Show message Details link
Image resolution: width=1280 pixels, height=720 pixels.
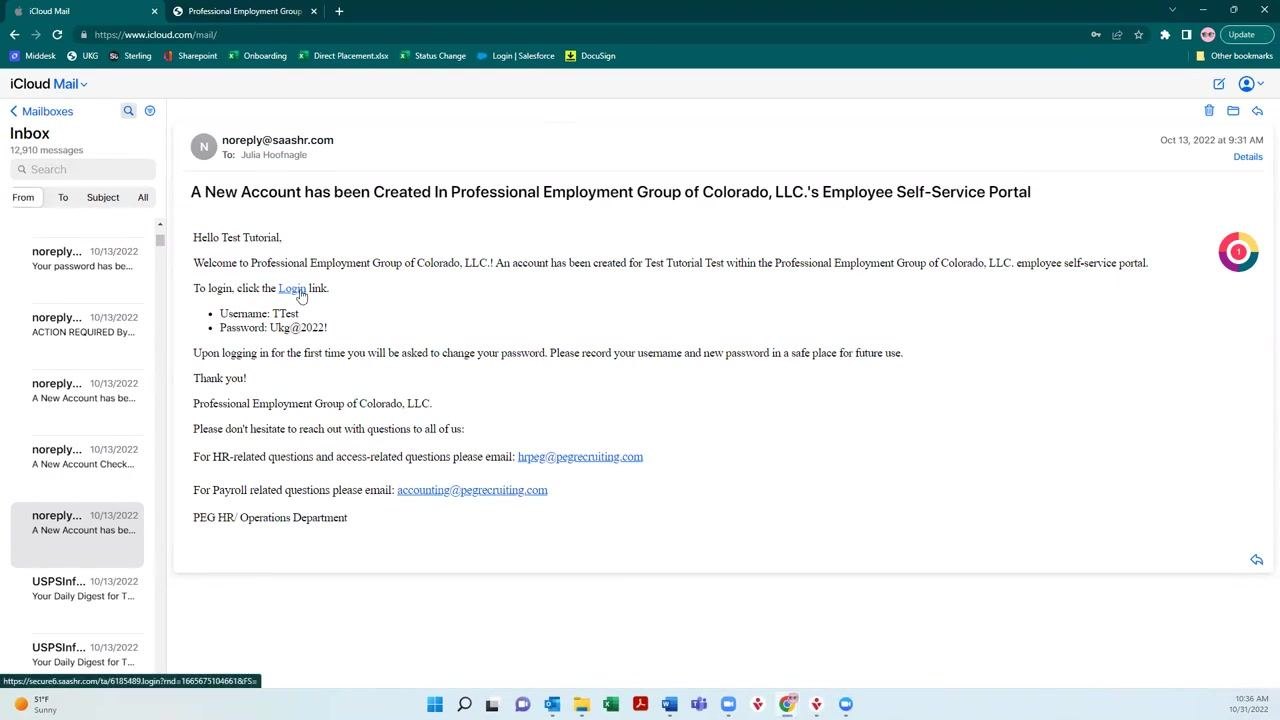[1248, 157]
